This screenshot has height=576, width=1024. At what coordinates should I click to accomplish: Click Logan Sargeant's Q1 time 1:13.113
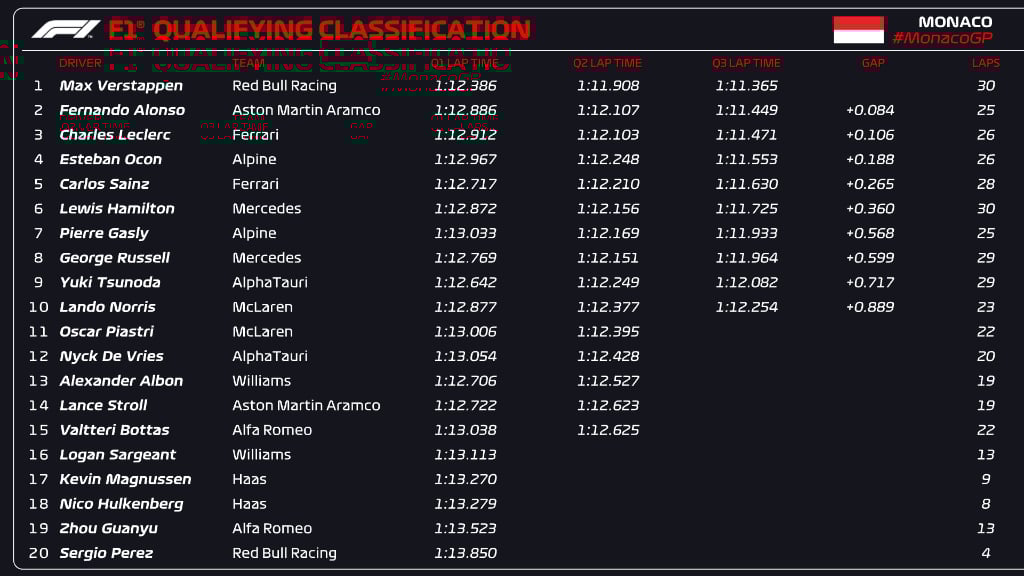(466, 455)
